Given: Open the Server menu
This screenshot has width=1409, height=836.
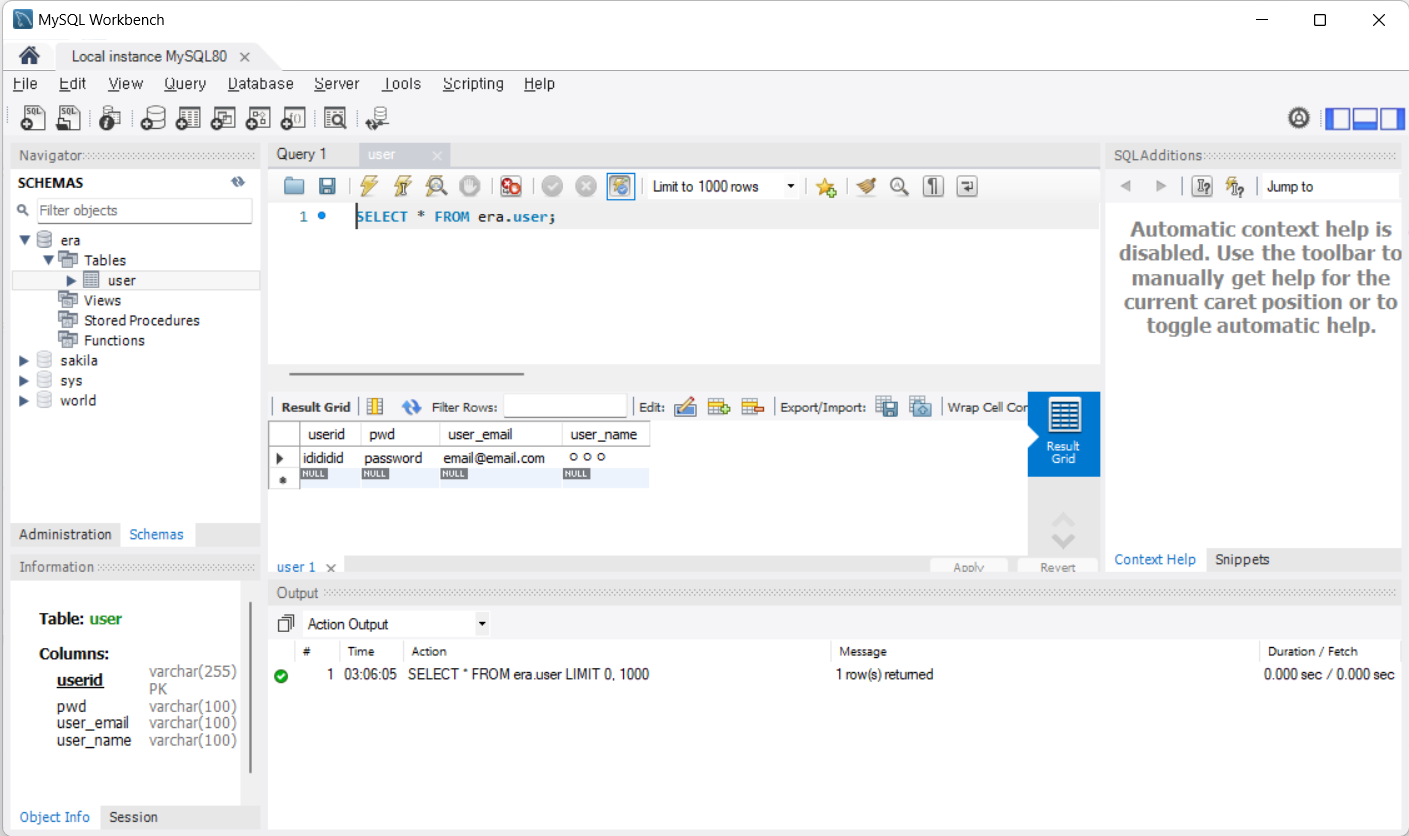Looking at the screenshot, I should coord(336,84).
